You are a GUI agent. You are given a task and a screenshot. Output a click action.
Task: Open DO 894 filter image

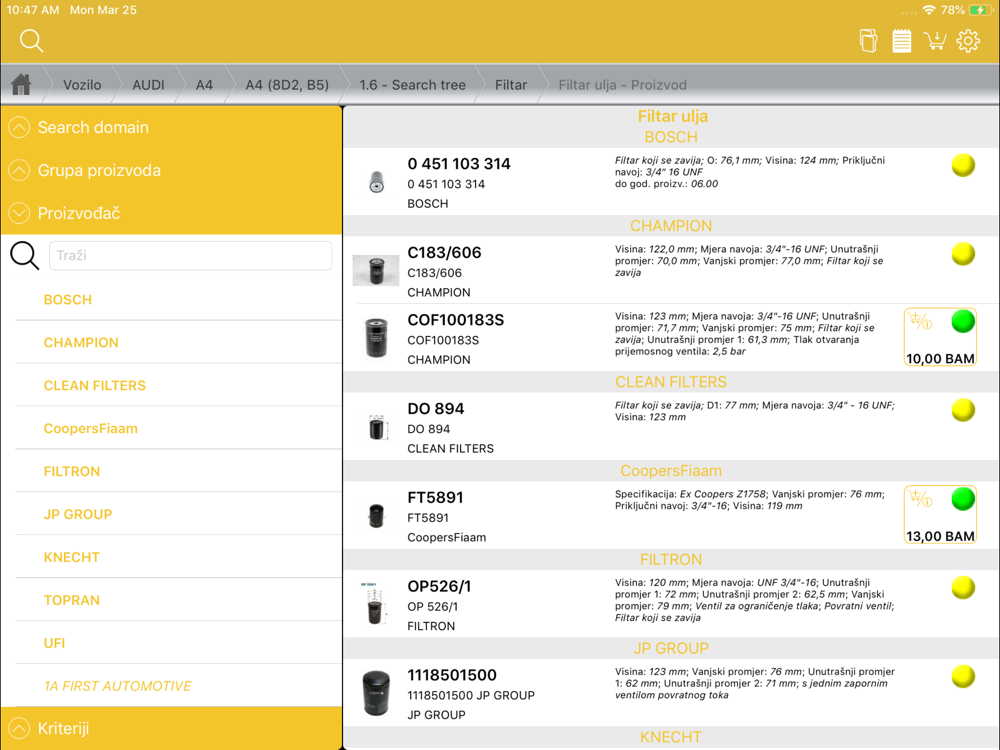tap(376, 427)
